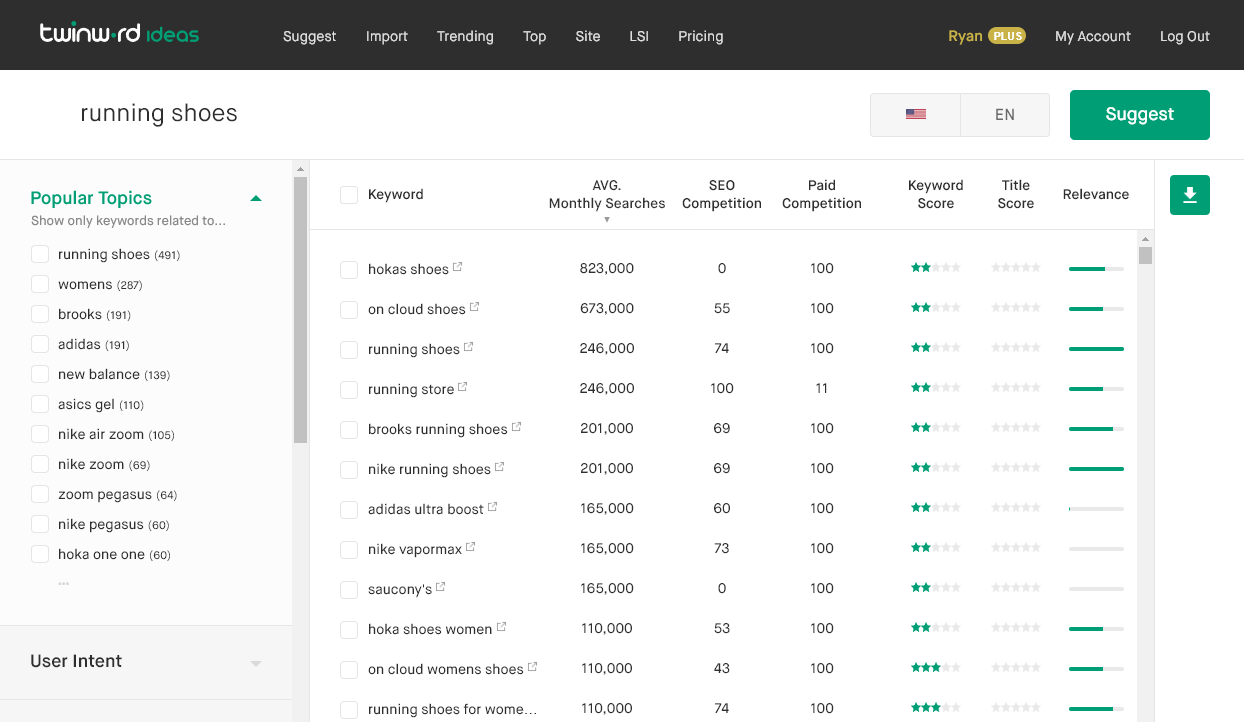Check the brooks topic checkbox
The width and height of the screenshot is (1244, 722).
[40, 314]
